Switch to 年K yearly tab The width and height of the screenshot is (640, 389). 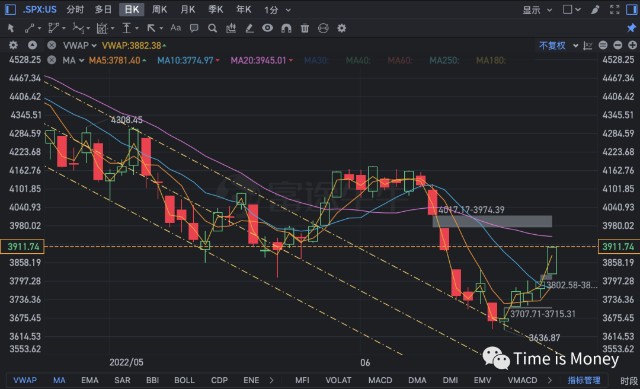(x=244, y=10)
